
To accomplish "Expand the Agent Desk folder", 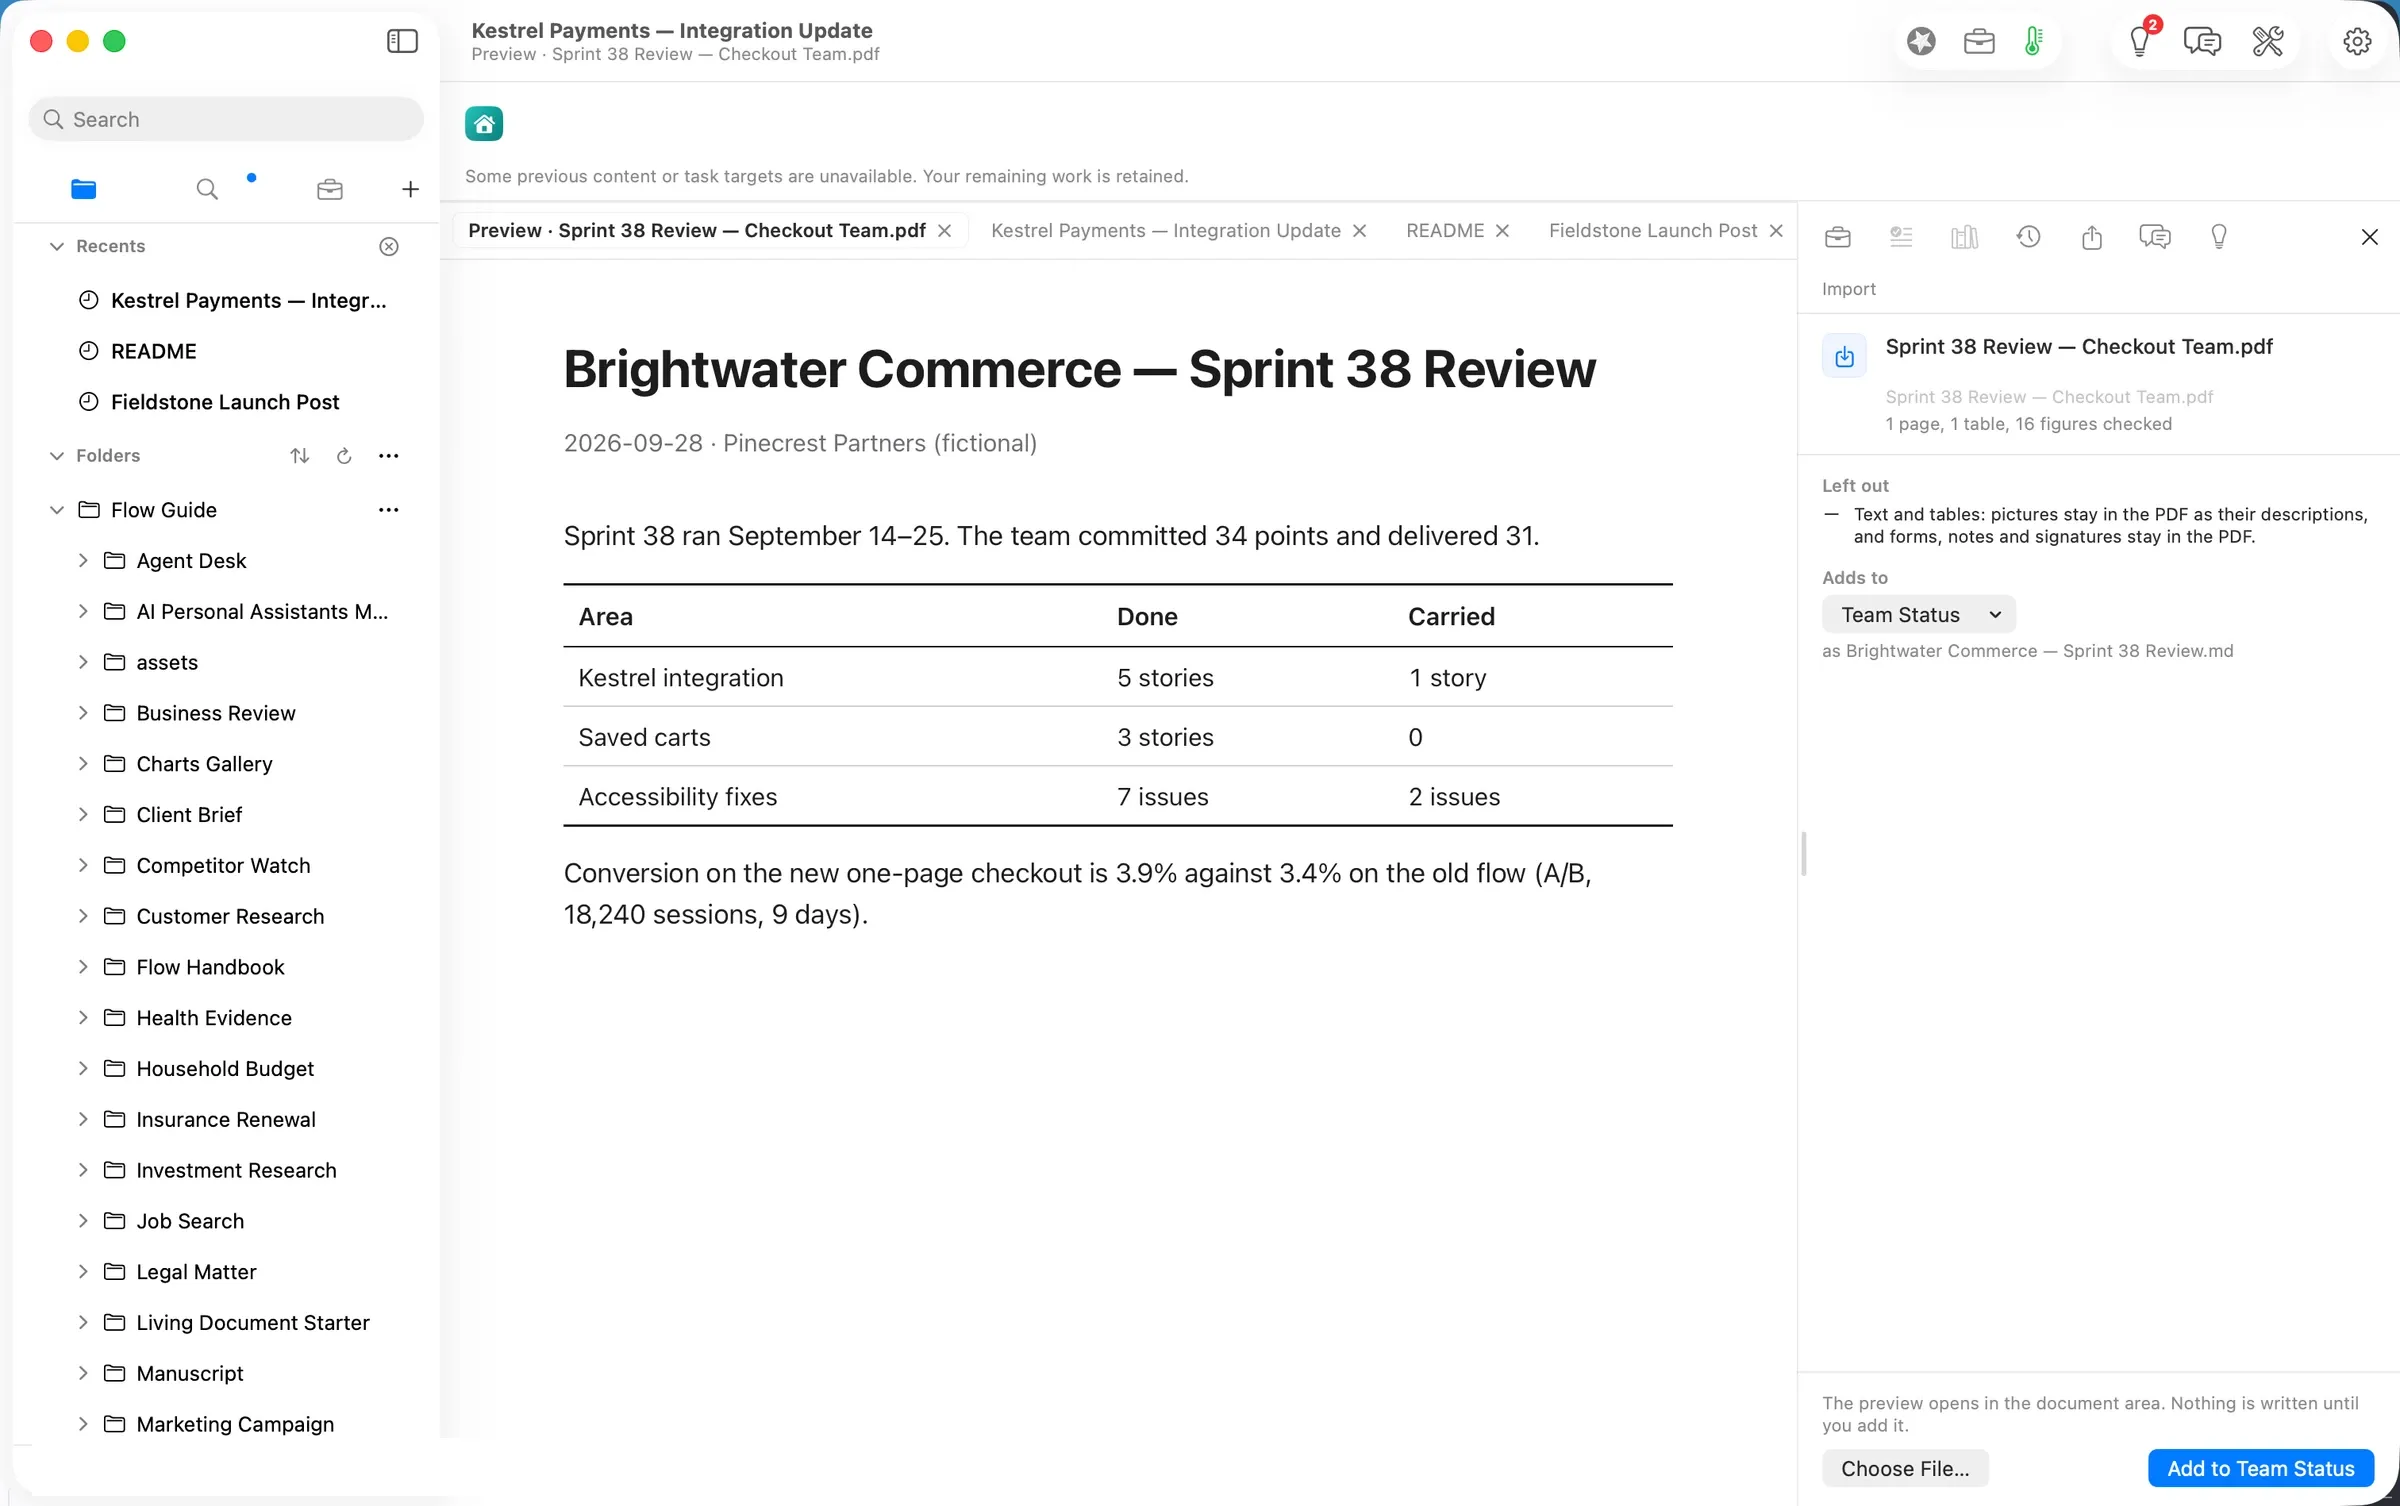I will 83,561.
